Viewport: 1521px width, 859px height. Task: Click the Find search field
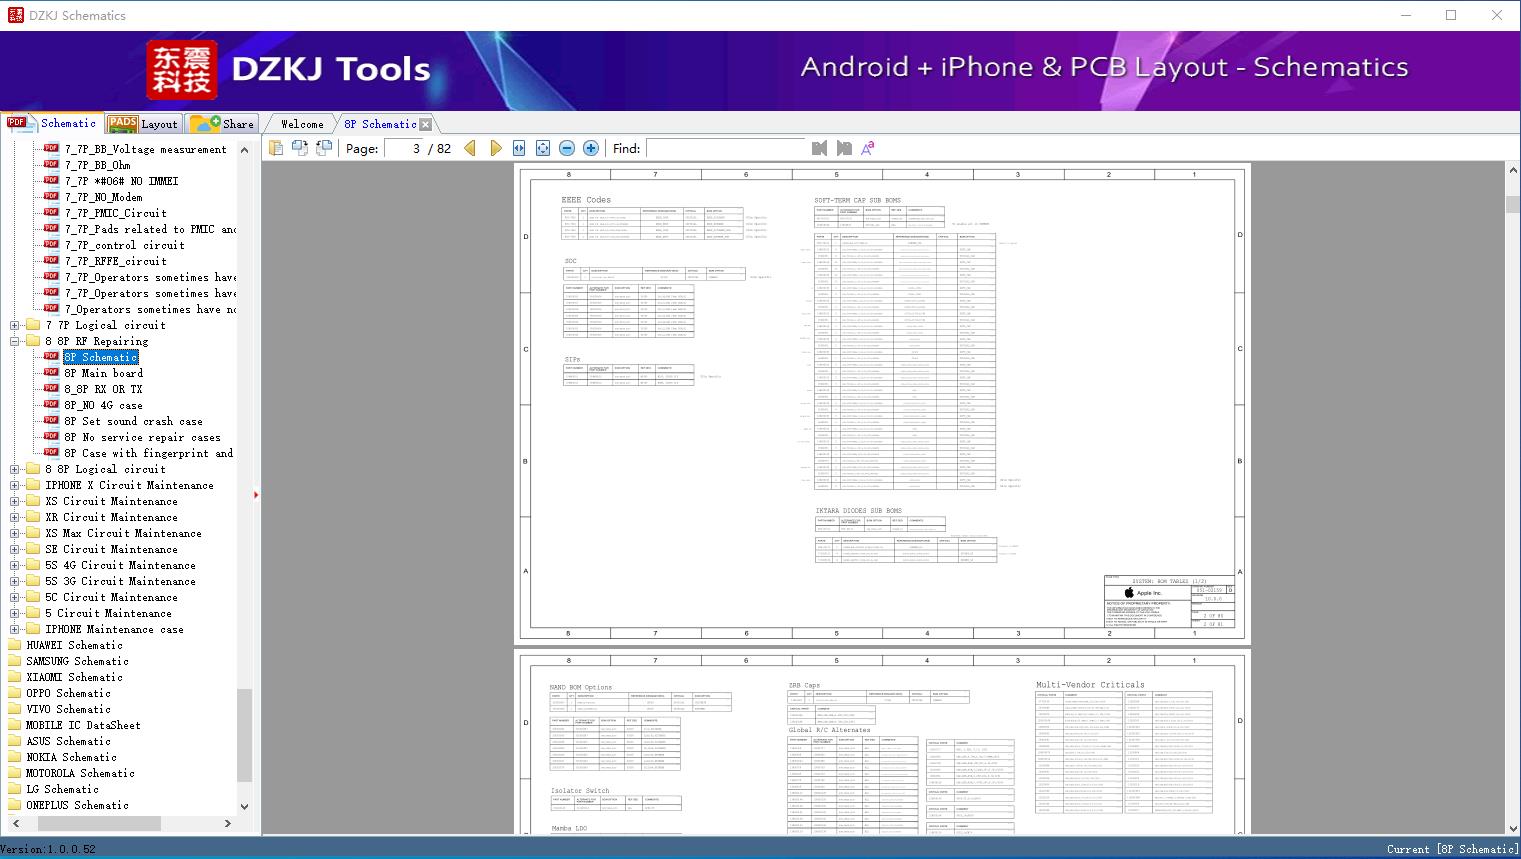coord(725,148)
